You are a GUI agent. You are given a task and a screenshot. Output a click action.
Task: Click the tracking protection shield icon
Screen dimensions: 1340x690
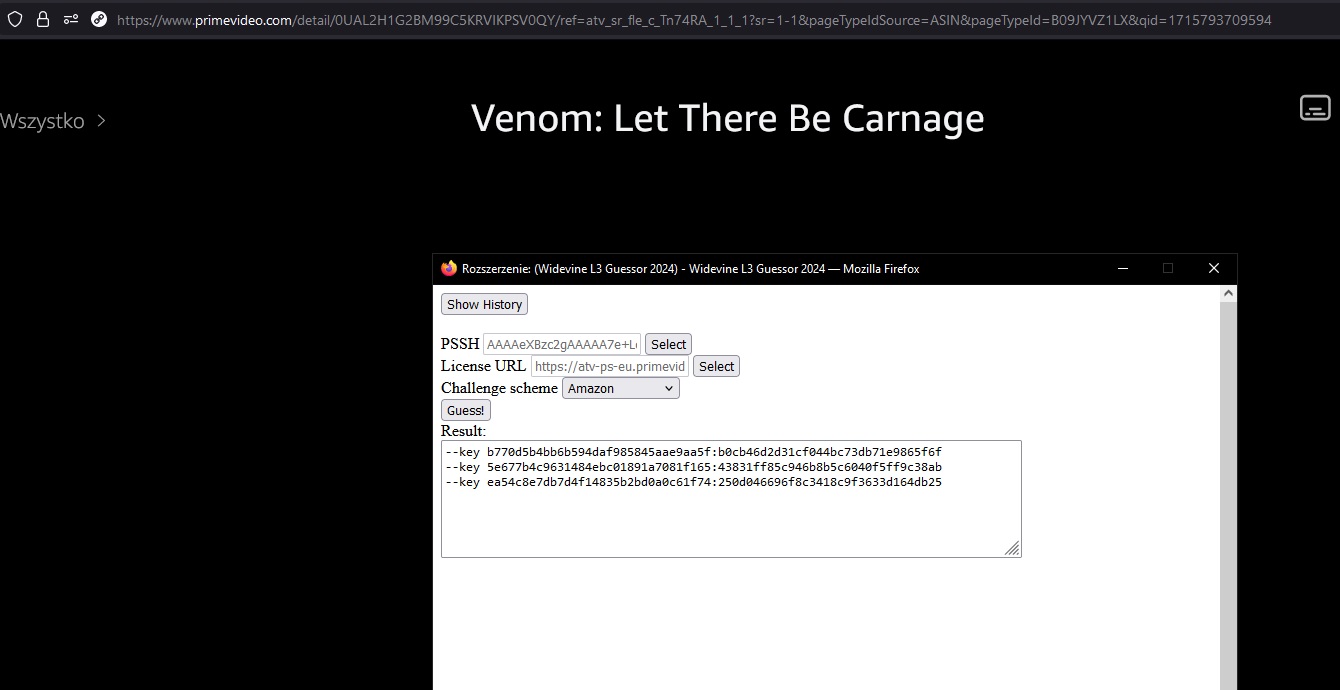coord(15,19)
